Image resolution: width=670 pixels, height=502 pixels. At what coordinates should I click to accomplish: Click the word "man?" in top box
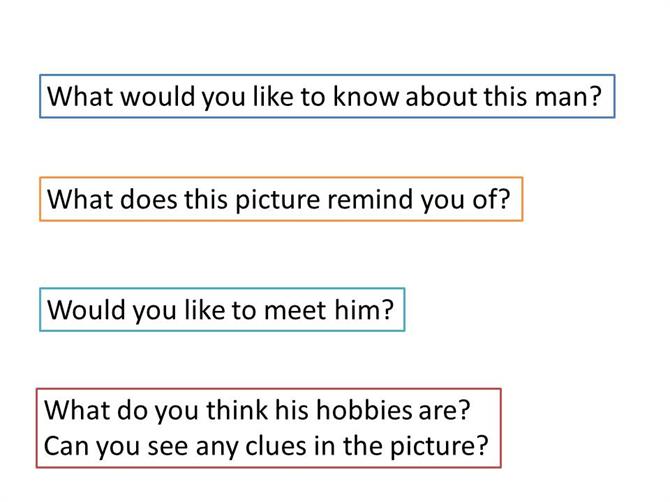click(568, 96)
